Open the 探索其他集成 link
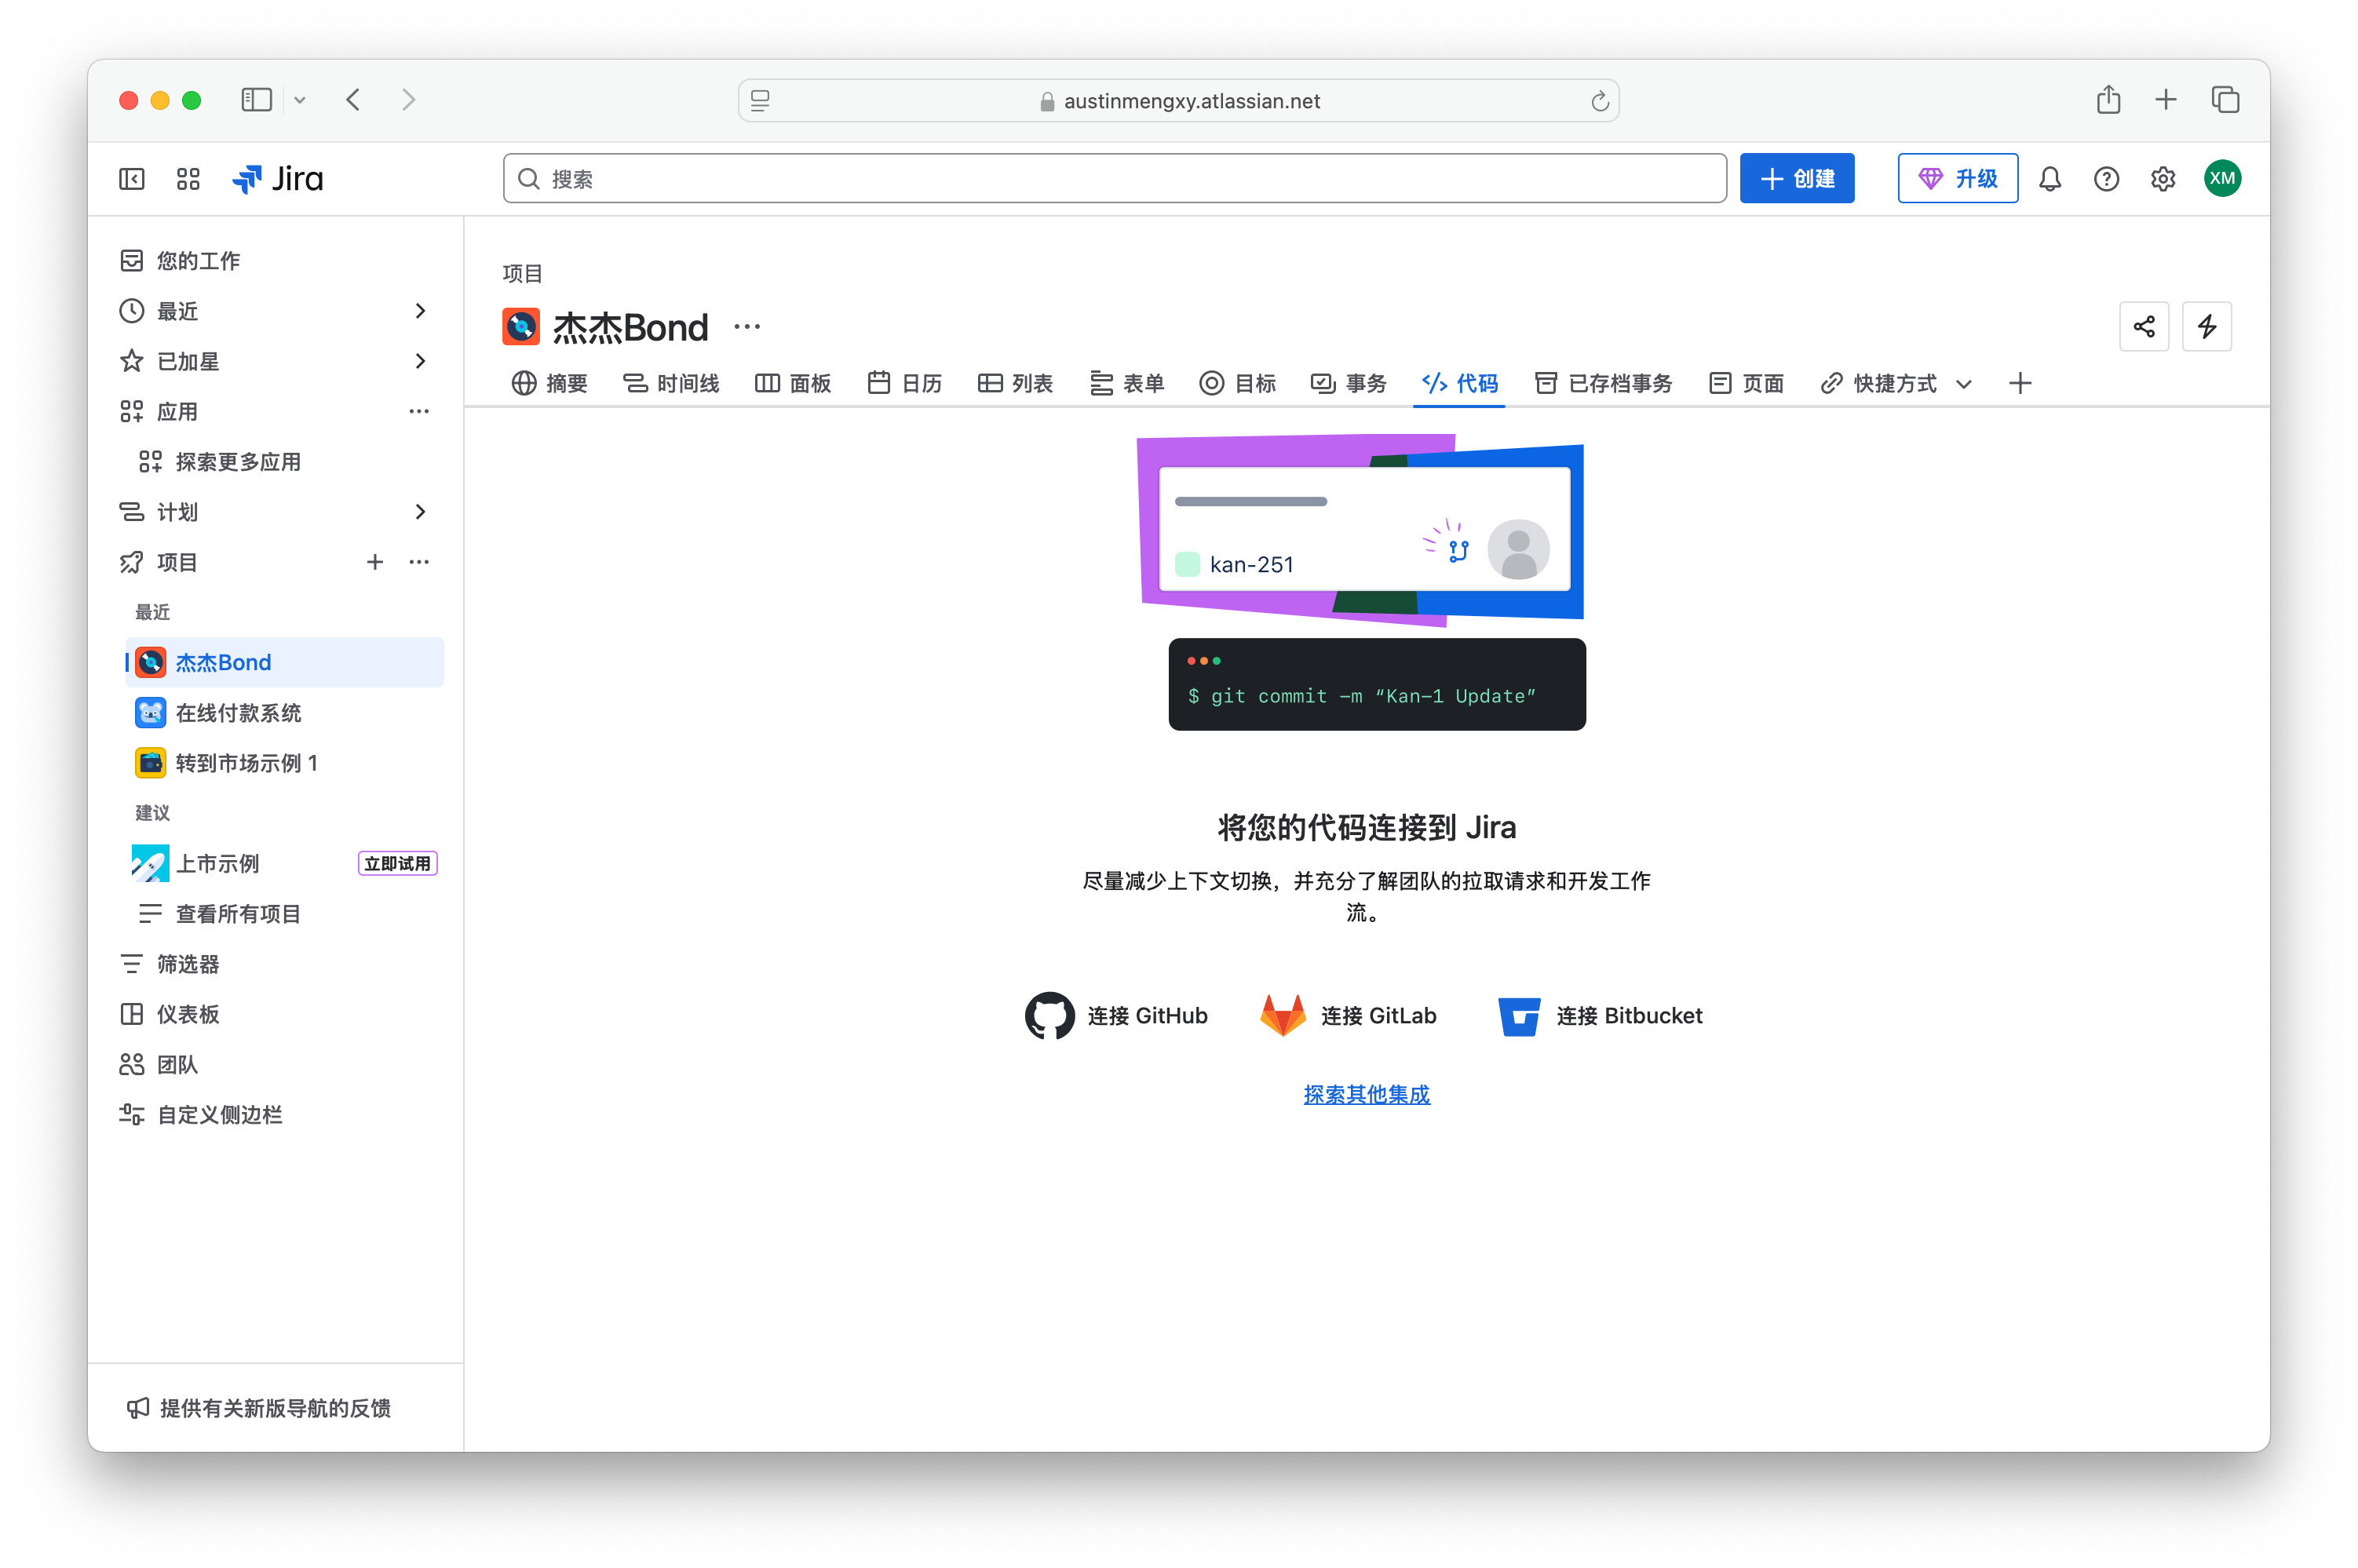This screenshot has width=2358, height=1568. pos(1366,1095)
